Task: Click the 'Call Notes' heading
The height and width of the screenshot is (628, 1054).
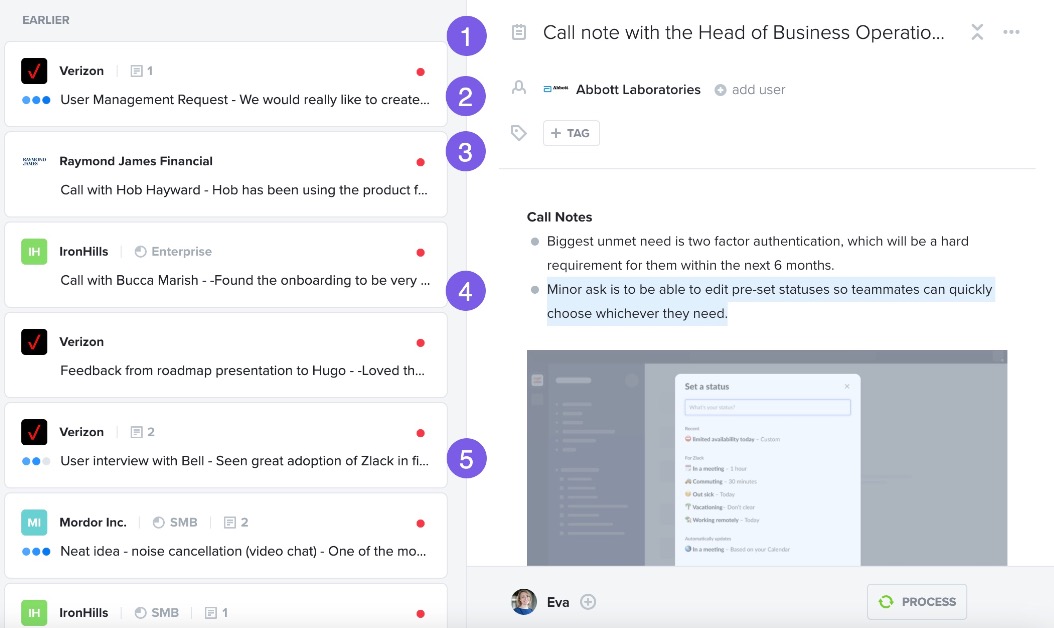Action: (559, 217)
